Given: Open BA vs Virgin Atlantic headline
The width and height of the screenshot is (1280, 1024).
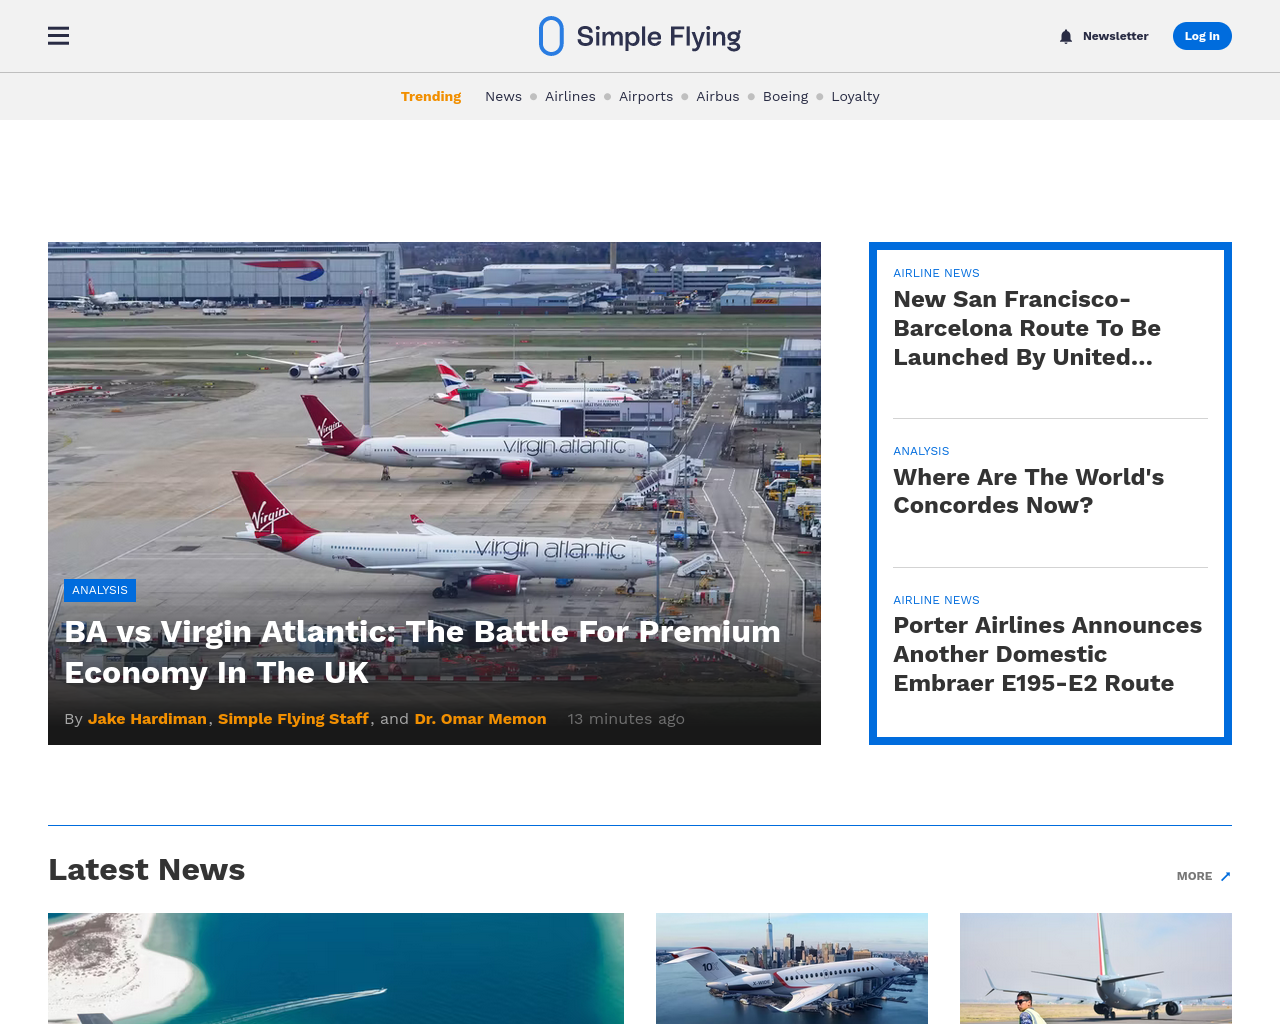Looking at the screenshot, I should 422,652.
